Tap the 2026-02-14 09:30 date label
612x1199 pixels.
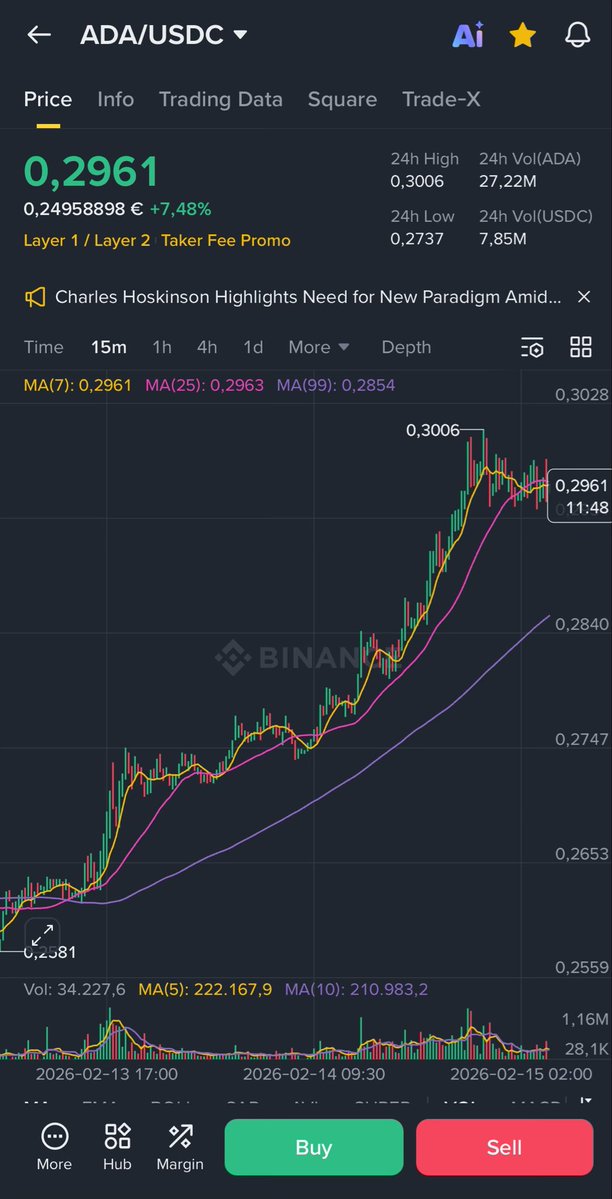[x=314, y=1074]
